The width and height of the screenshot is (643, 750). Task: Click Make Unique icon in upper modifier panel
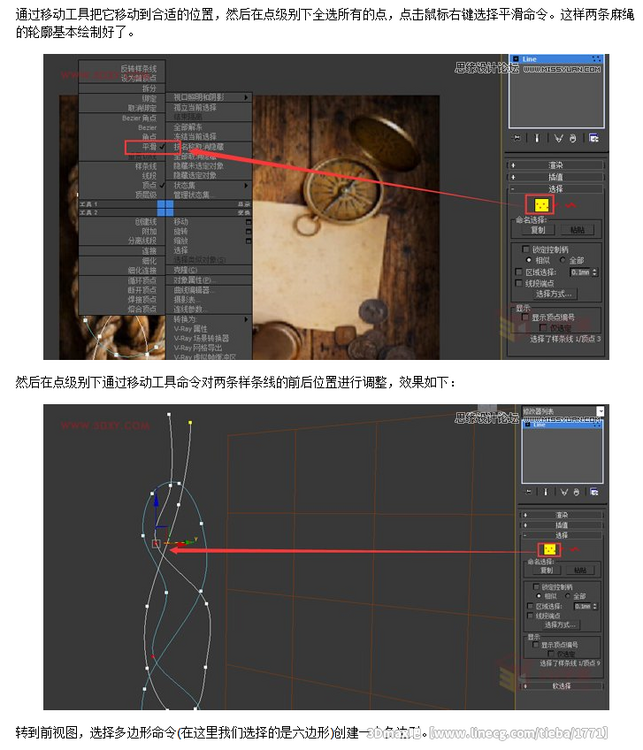click(558, 138)
